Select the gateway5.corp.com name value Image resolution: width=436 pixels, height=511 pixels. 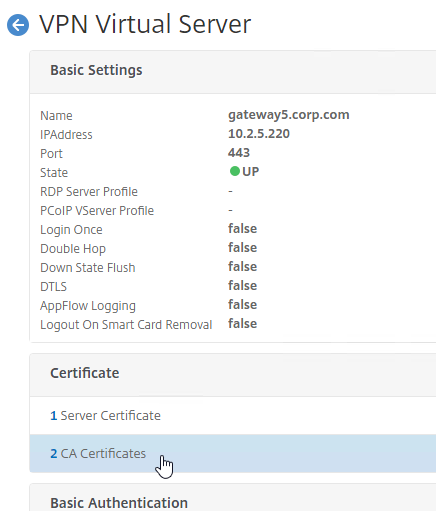pos(289,115)
